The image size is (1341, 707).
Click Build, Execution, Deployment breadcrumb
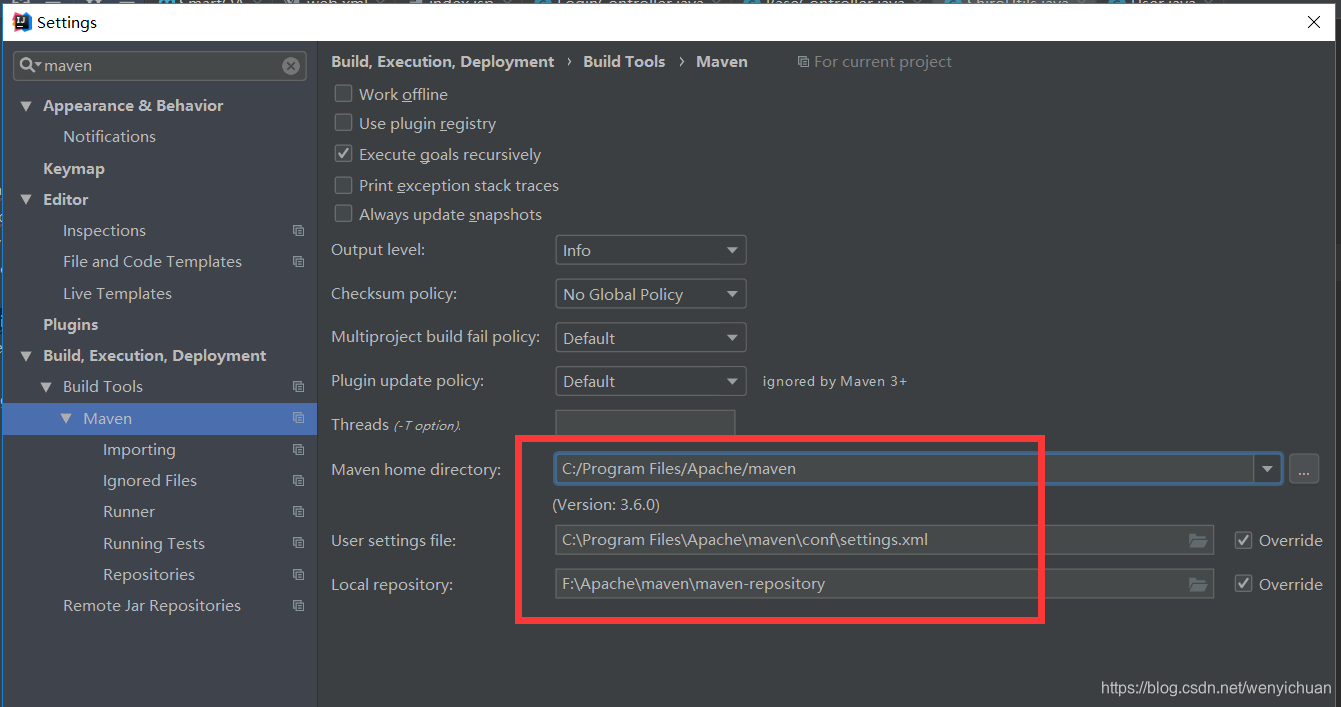[x=442, y=62]
